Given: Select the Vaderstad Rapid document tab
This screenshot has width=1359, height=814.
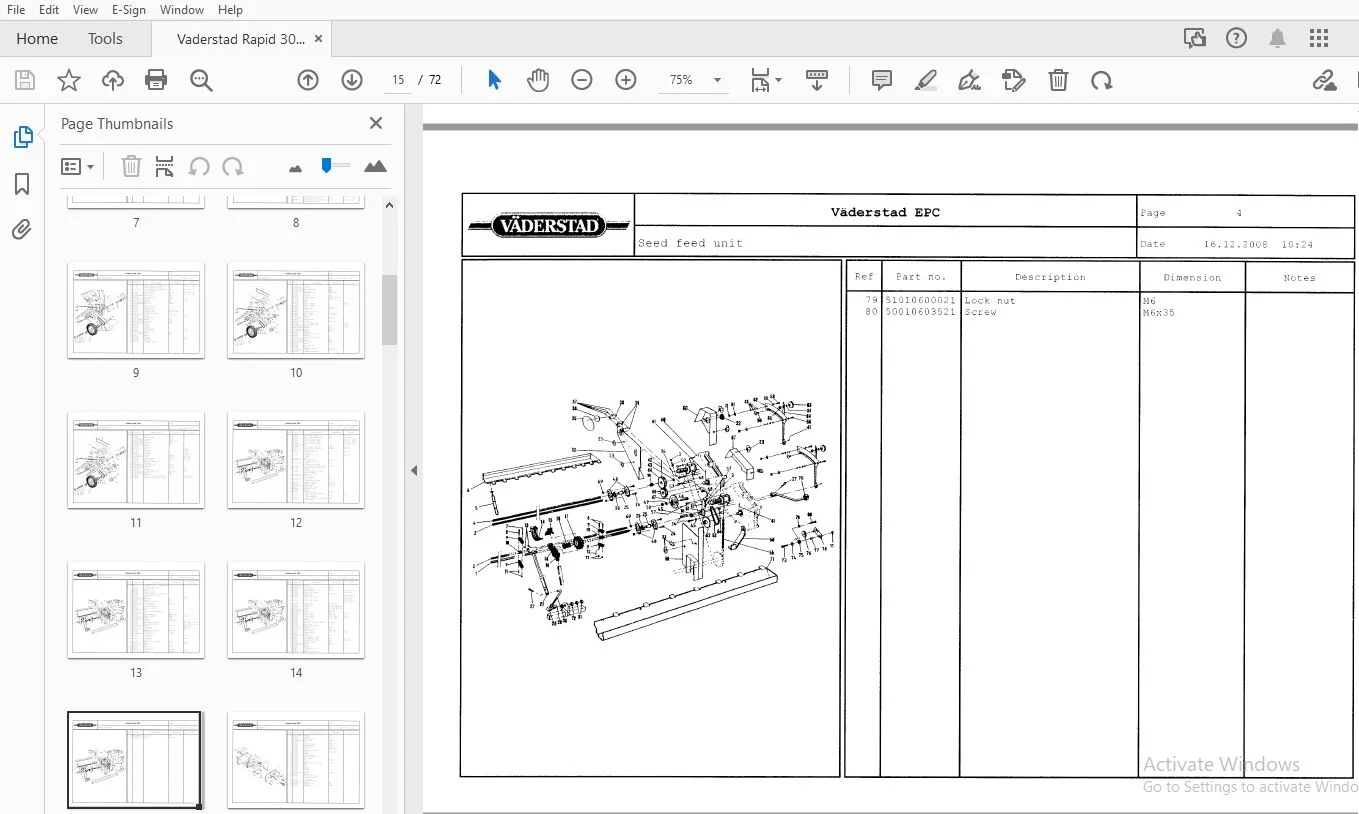Looking at the screenshot, I should tap(241, 39).
